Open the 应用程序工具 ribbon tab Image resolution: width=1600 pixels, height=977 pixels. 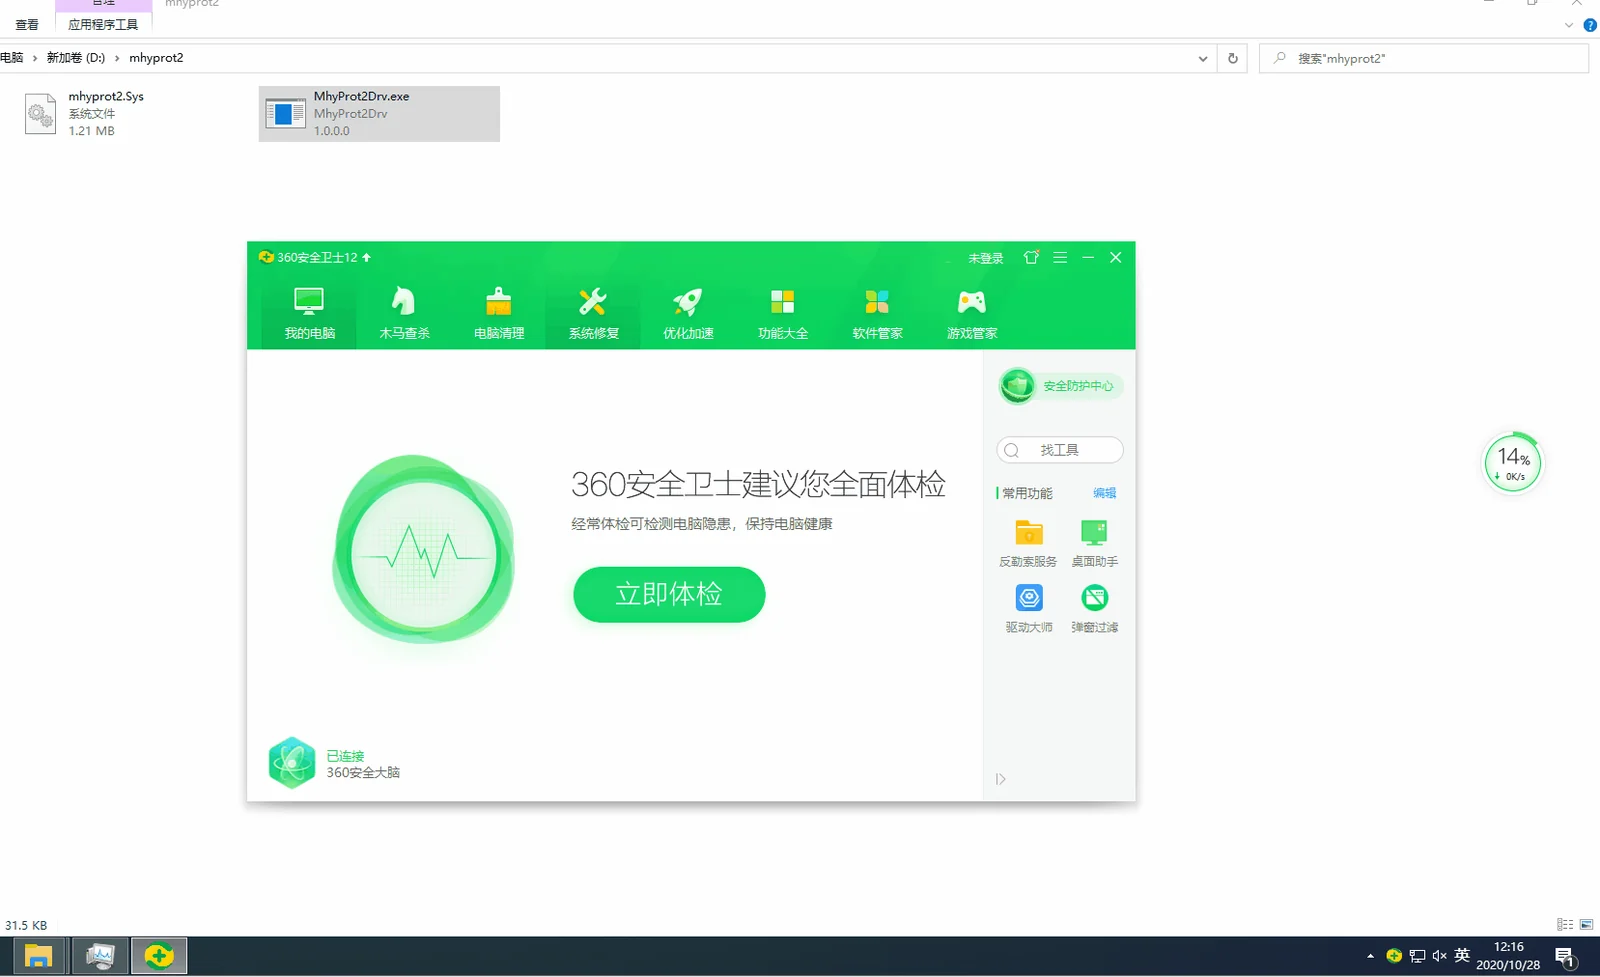(103, 25)
